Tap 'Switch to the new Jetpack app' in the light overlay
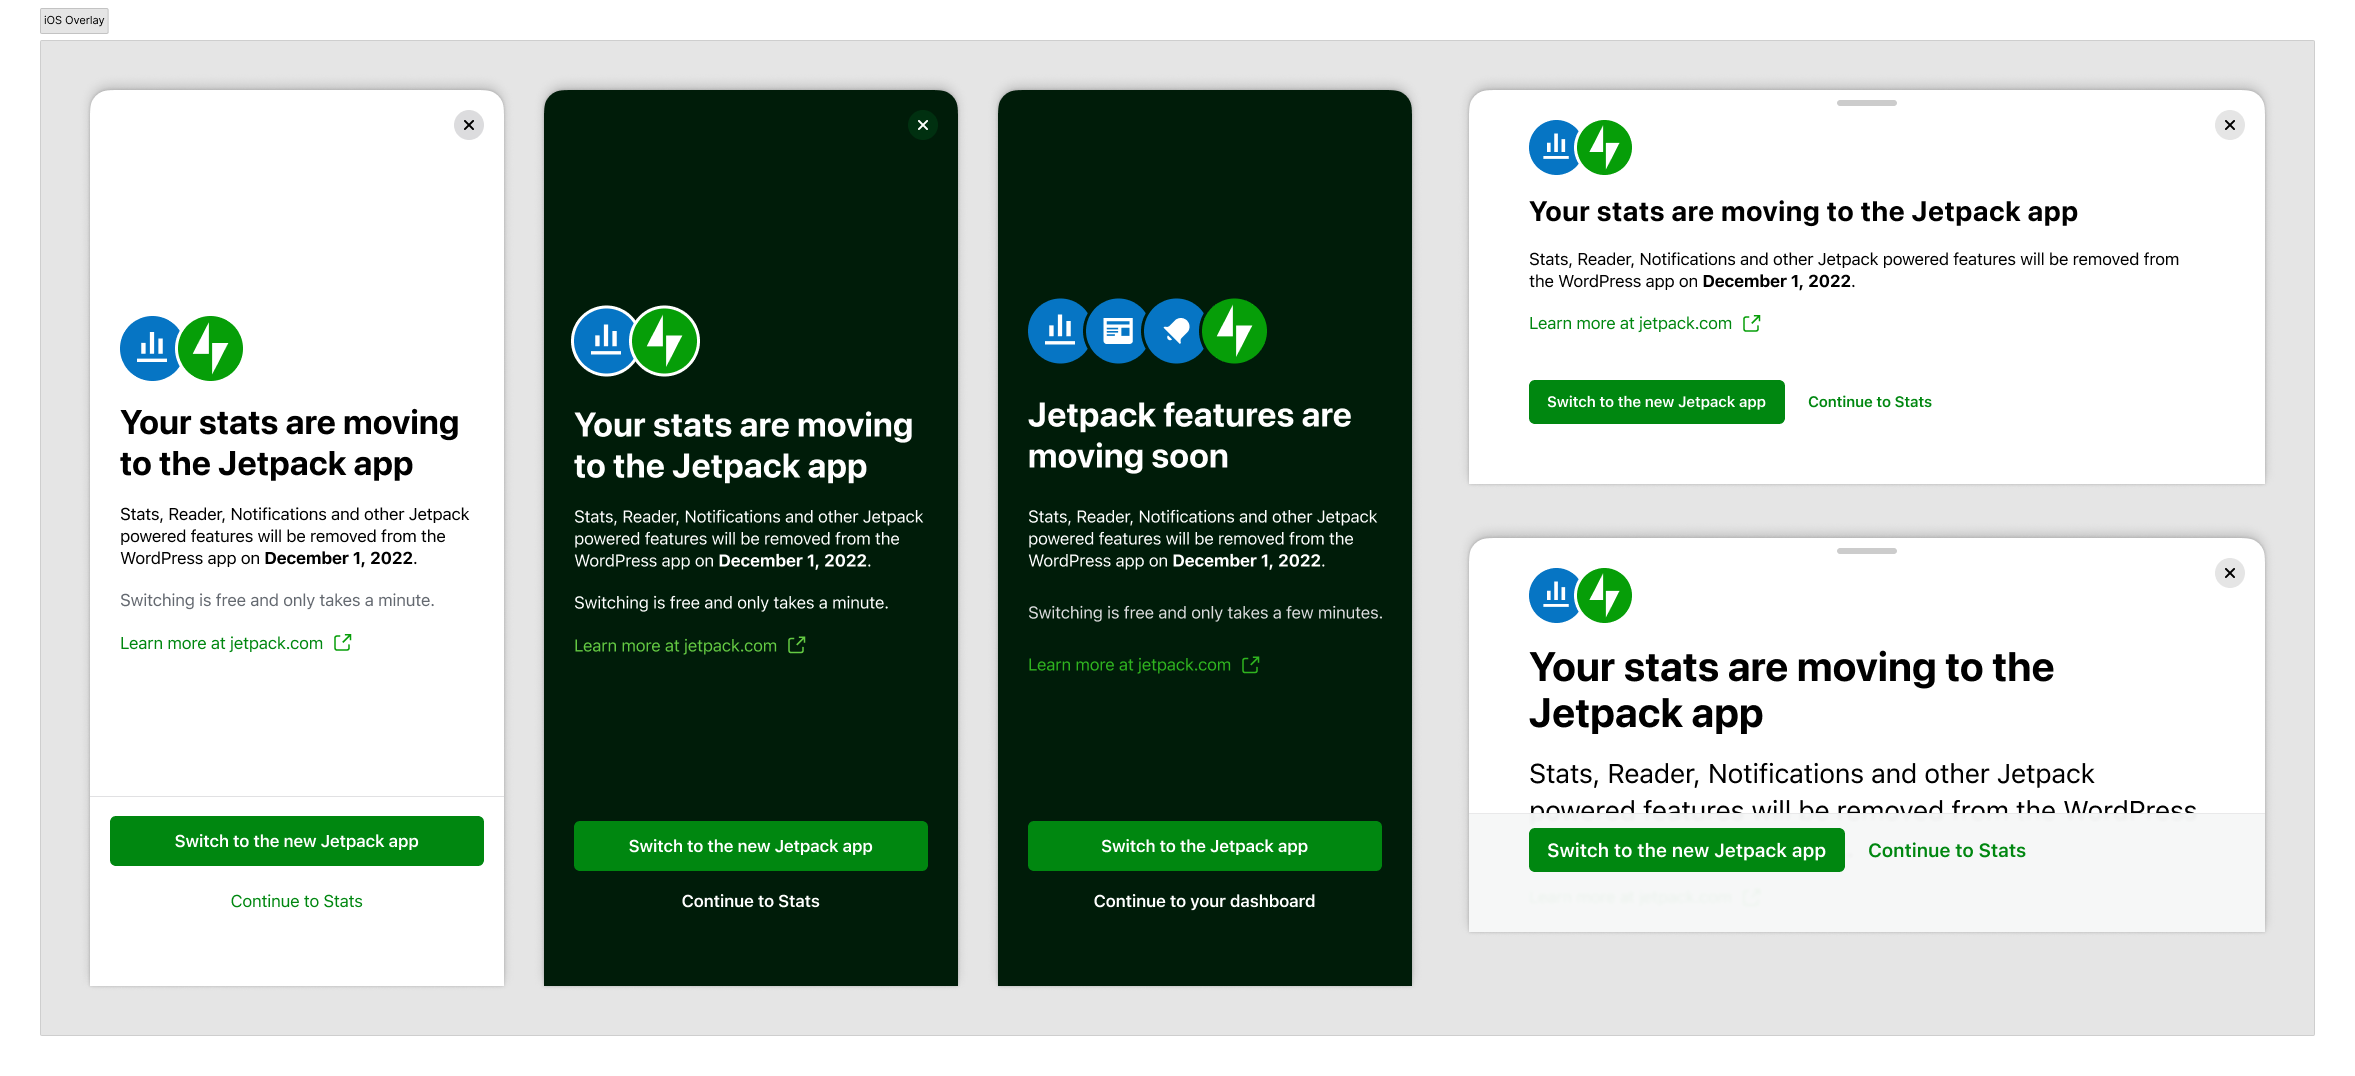 click(297, 841)
